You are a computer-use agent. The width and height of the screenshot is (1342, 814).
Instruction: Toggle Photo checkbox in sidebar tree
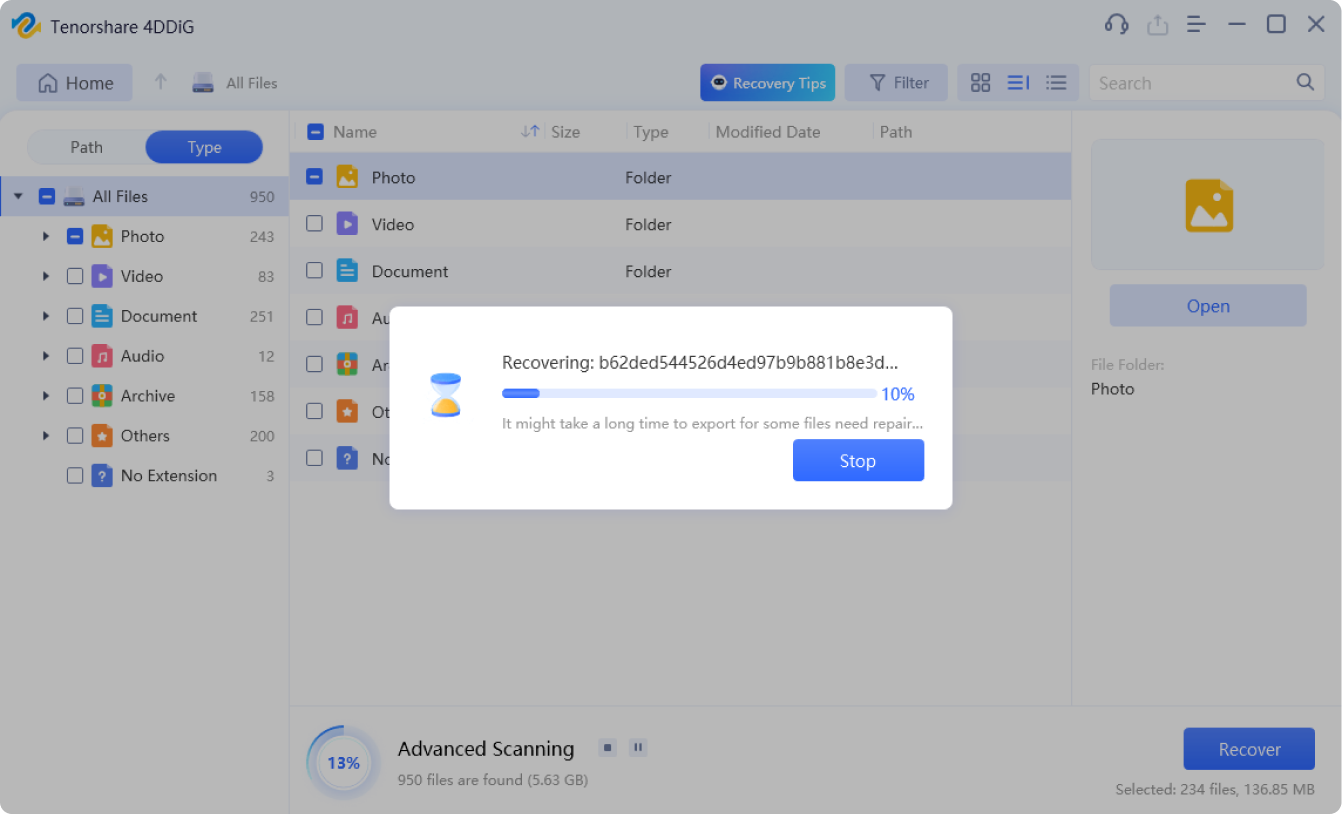click(x=75, y=237)
